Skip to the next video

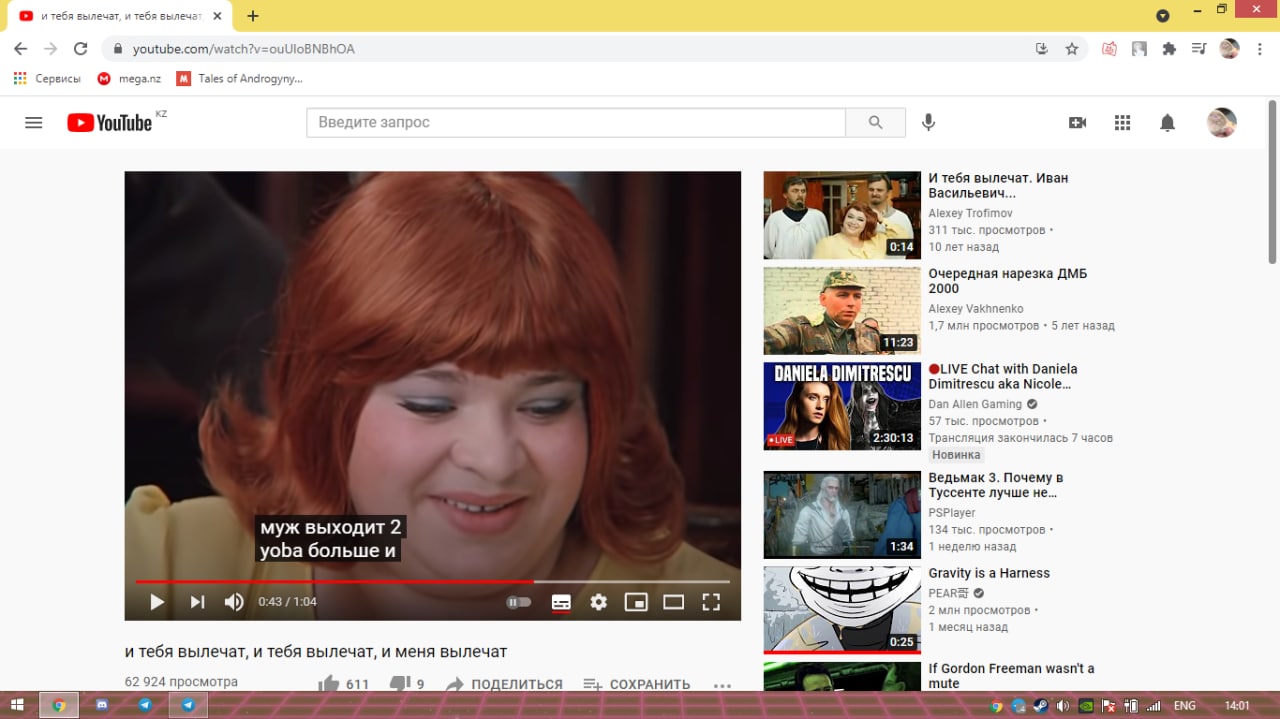(x=197, y=601)
